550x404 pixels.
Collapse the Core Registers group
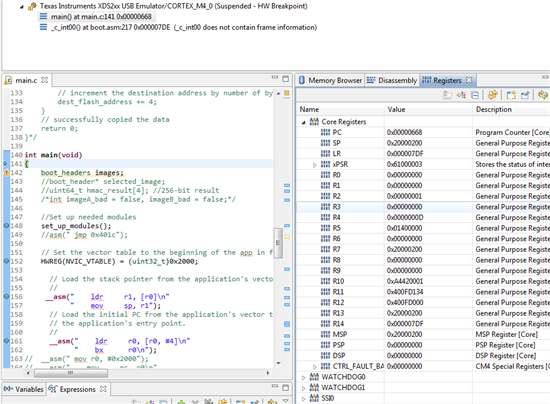(x=303, y=122)
